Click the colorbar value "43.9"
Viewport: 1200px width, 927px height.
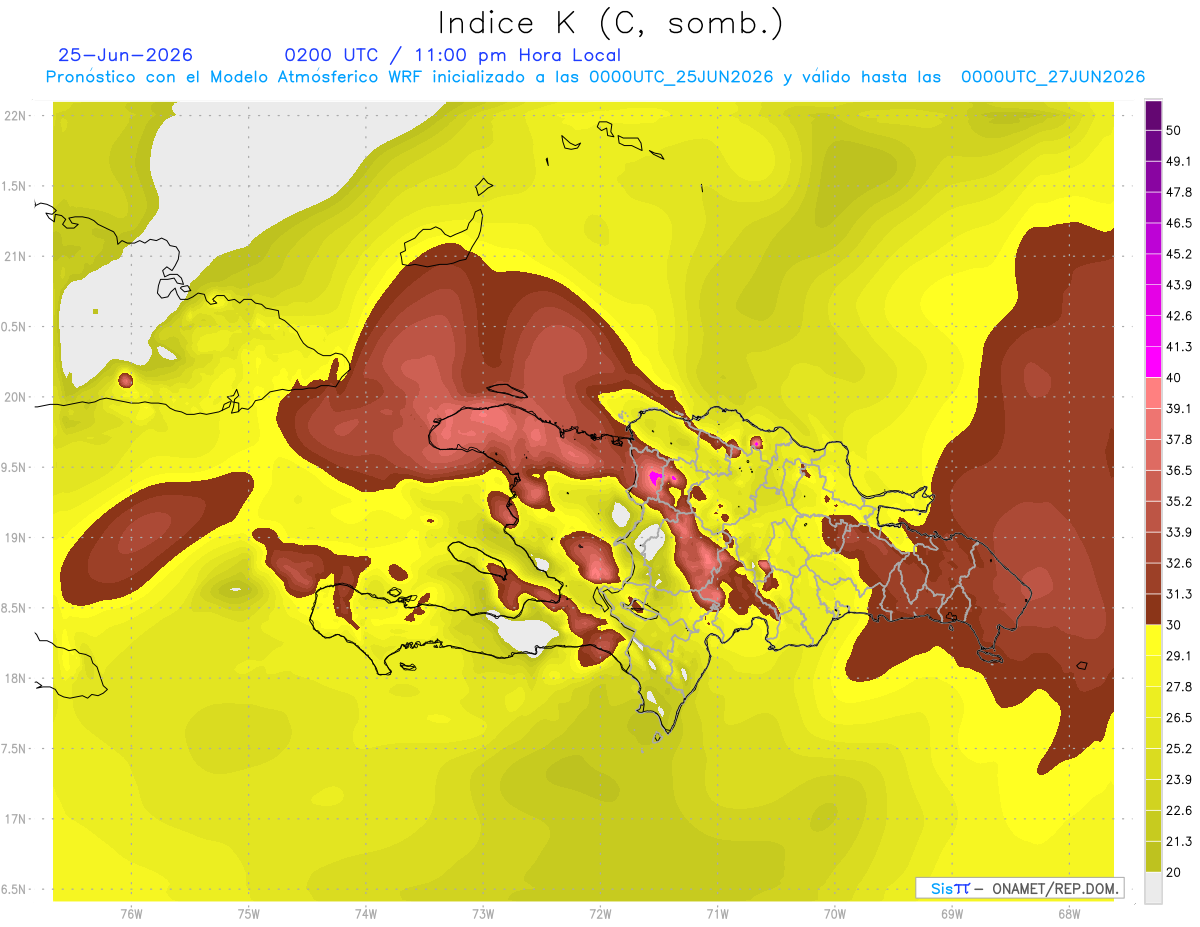coord(1178,285)
